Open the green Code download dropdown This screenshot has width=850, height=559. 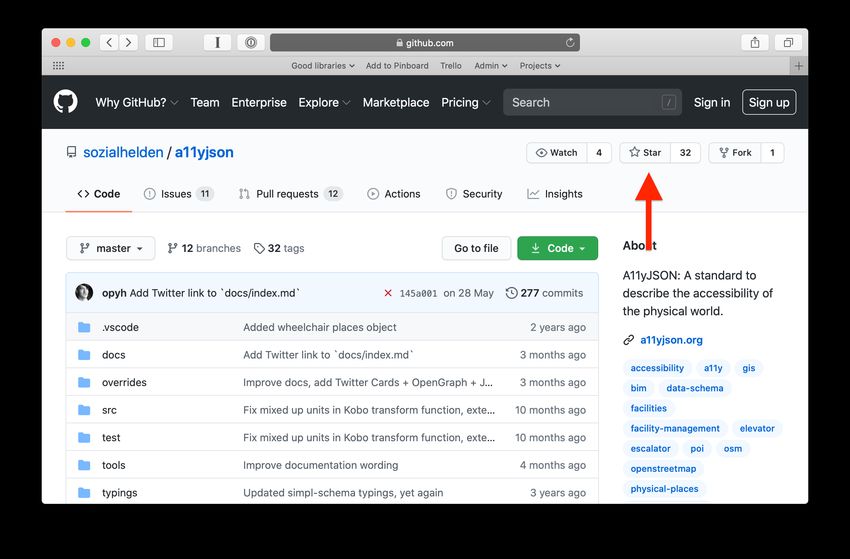coord(557,248)
